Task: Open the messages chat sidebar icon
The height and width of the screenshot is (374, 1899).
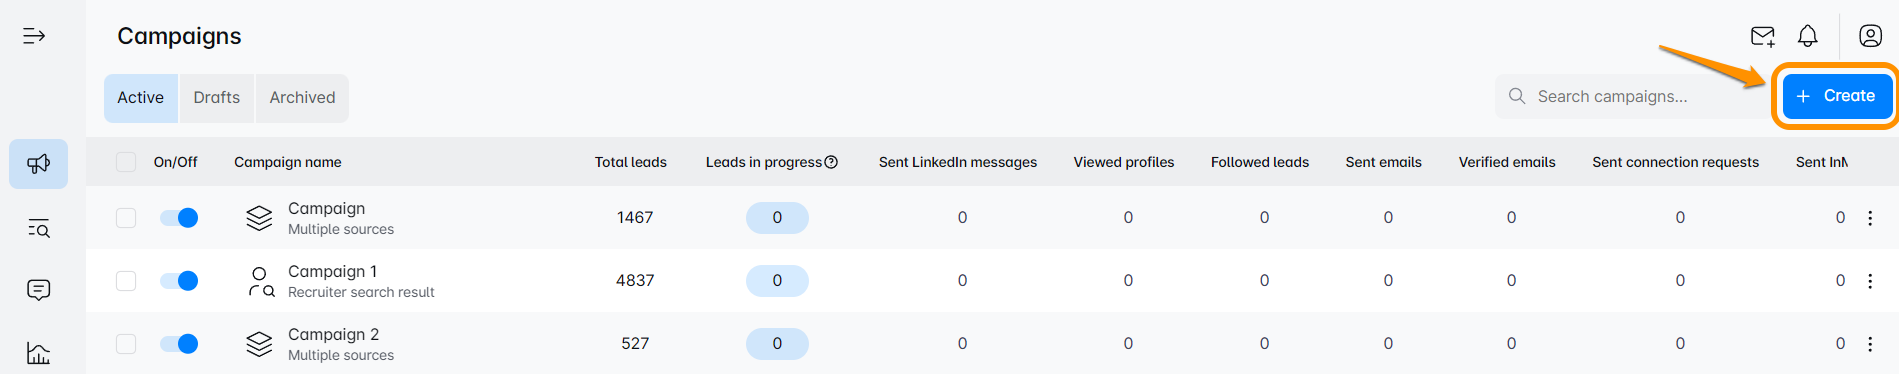Action: 39,290
